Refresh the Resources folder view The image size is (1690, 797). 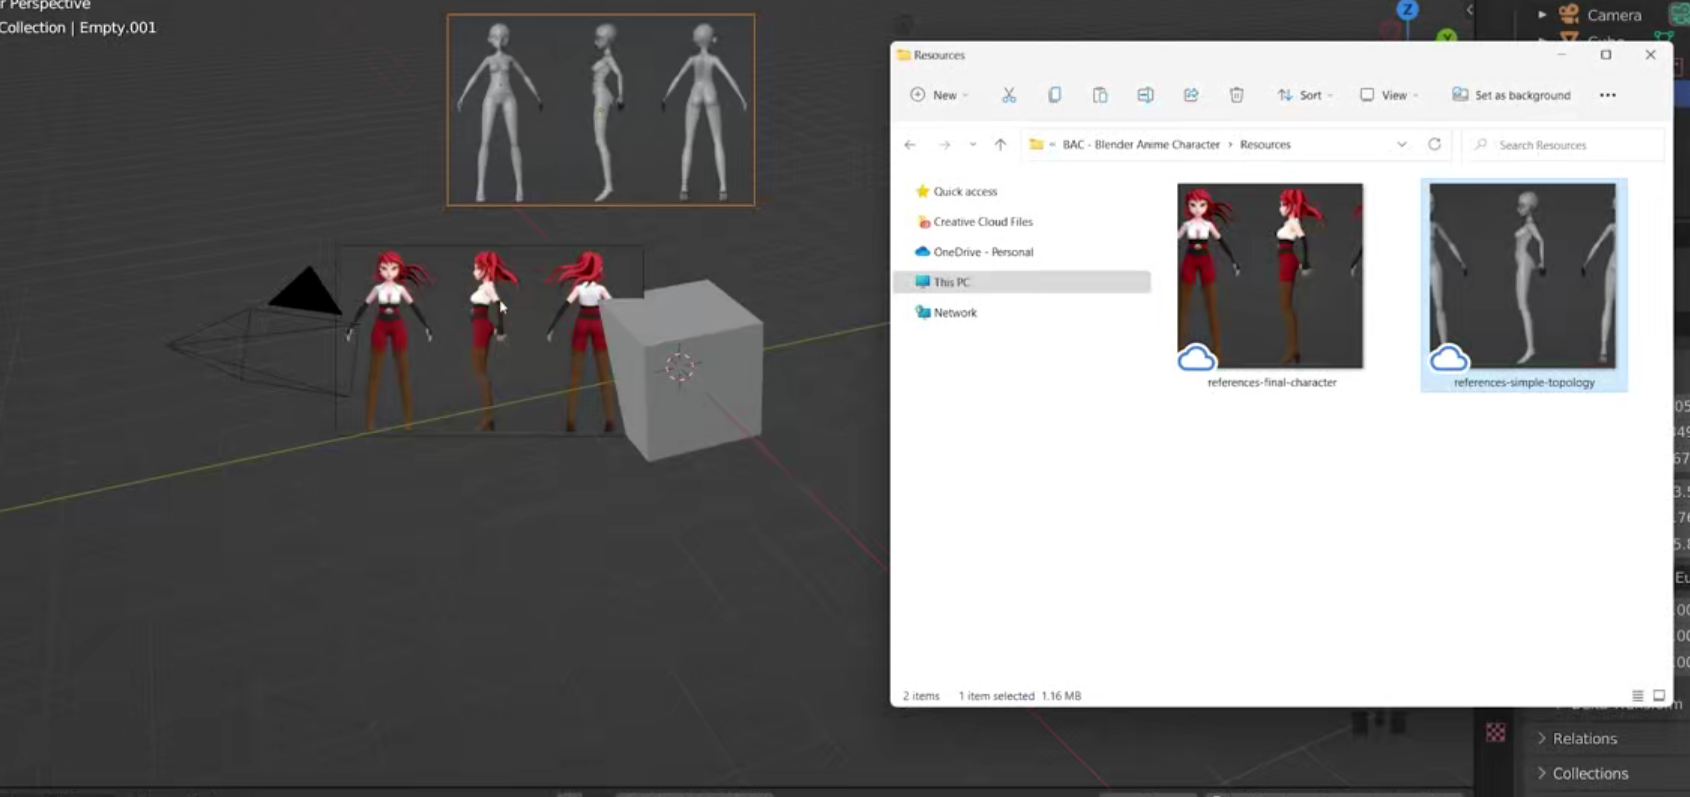[x=1434, y=144]
